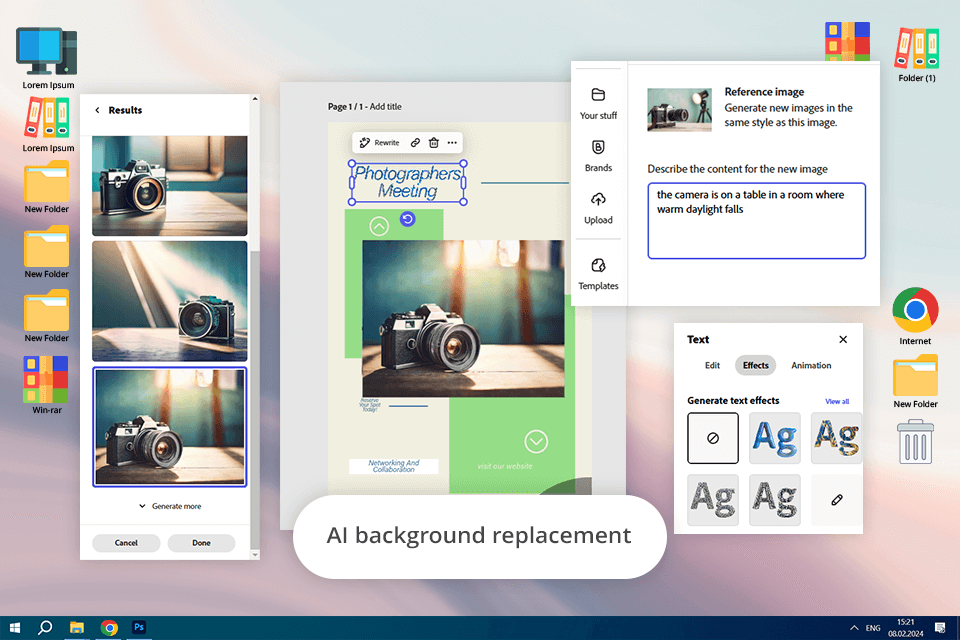Screen dimensions: 960x640
Task: Open the more options ellipsis in toolbar
Action: tap(452, 143)
